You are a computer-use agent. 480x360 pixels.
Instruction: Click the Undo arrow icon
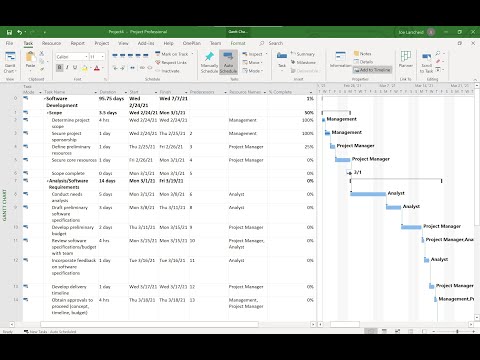20,32
